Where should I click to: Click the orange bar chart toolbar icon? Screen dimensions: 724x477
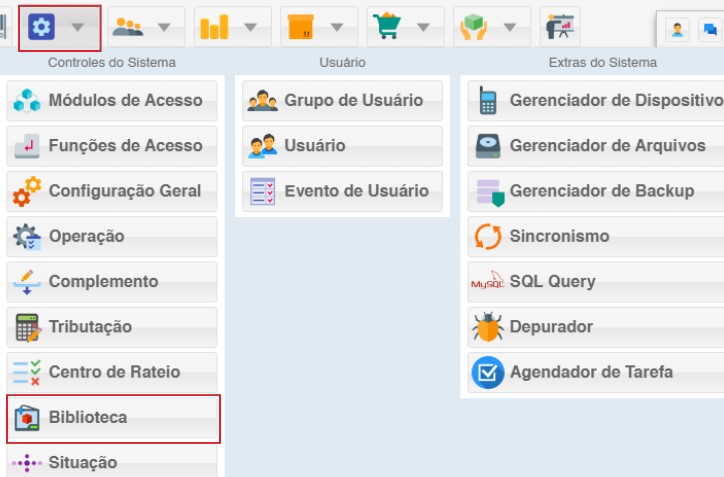pyautogui.click(x=214, y=27)
